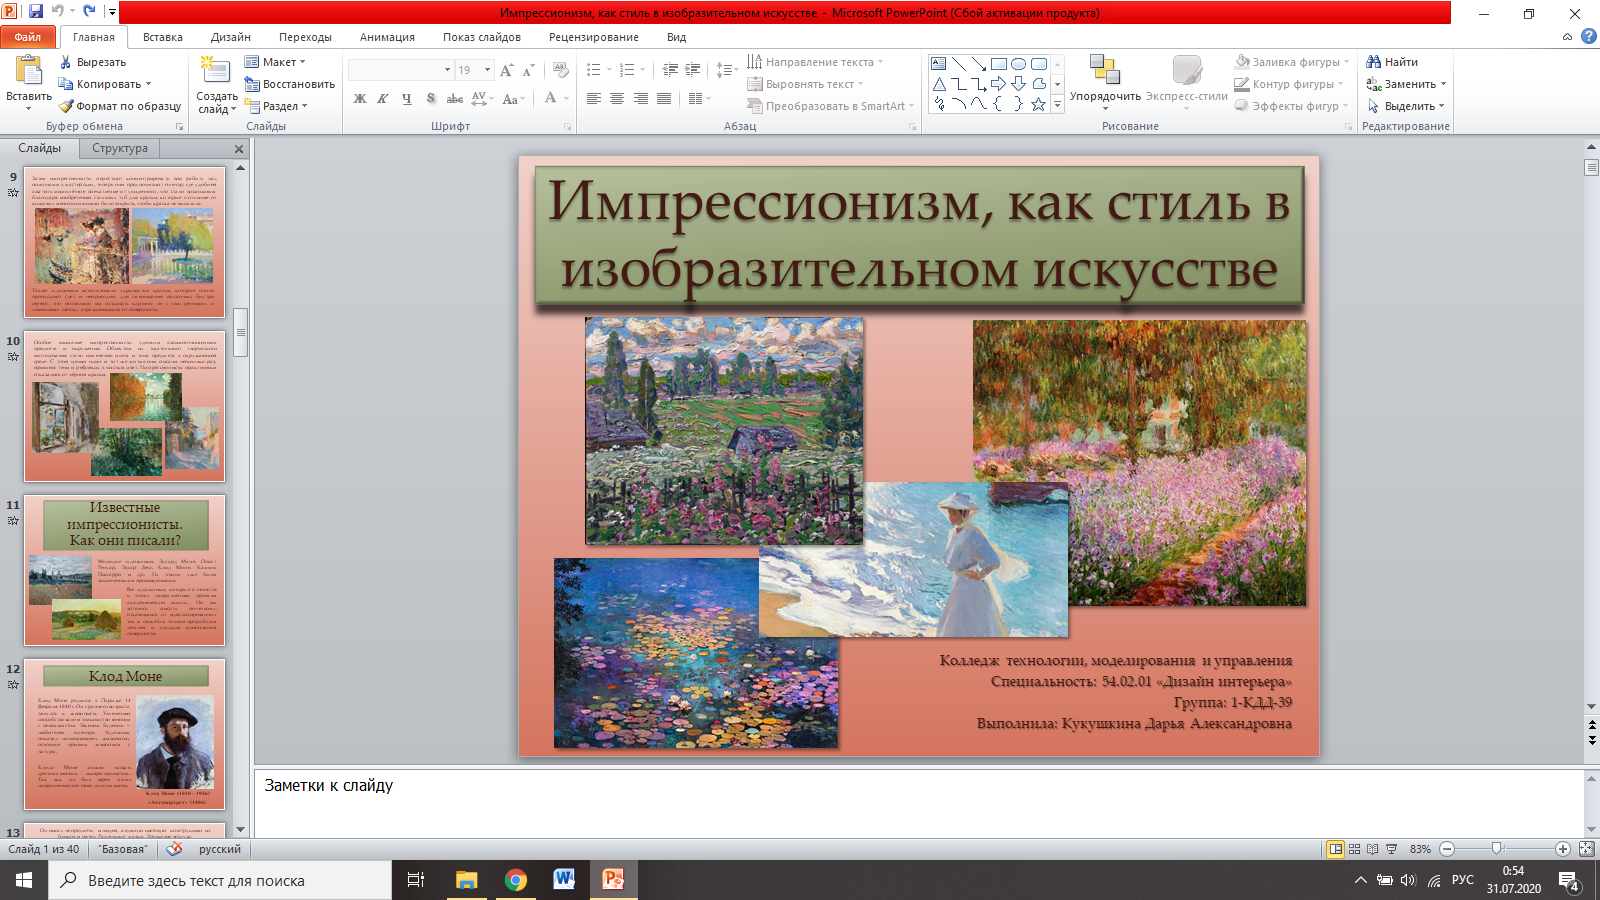The image size is (1600, 900).
Task: Justify text in the paragraph group
Action: [664, 98]
